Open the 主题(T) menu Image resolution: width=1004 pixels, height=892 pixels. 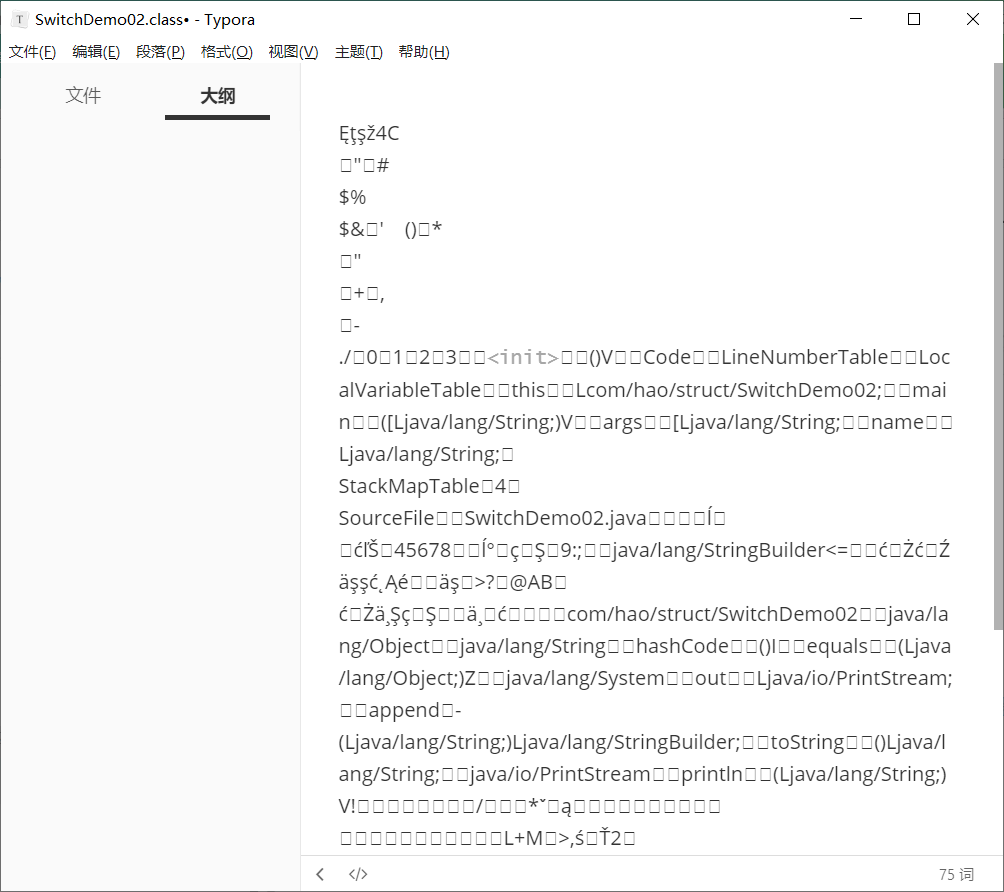(359, 52)
